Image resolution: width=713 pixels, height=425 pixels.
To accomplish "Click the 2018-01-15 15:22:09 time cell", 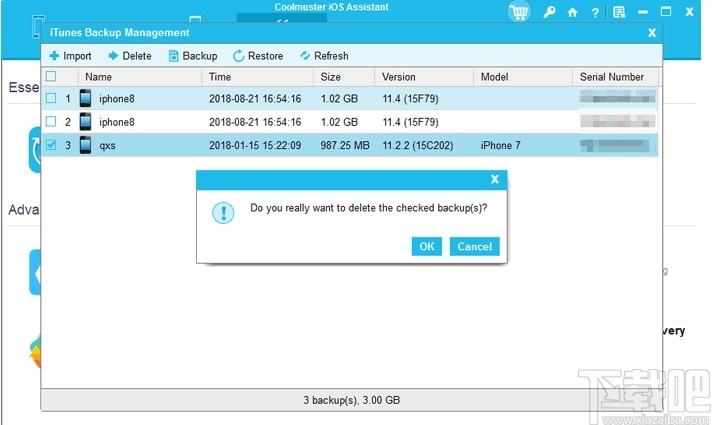I will (255, 145).
